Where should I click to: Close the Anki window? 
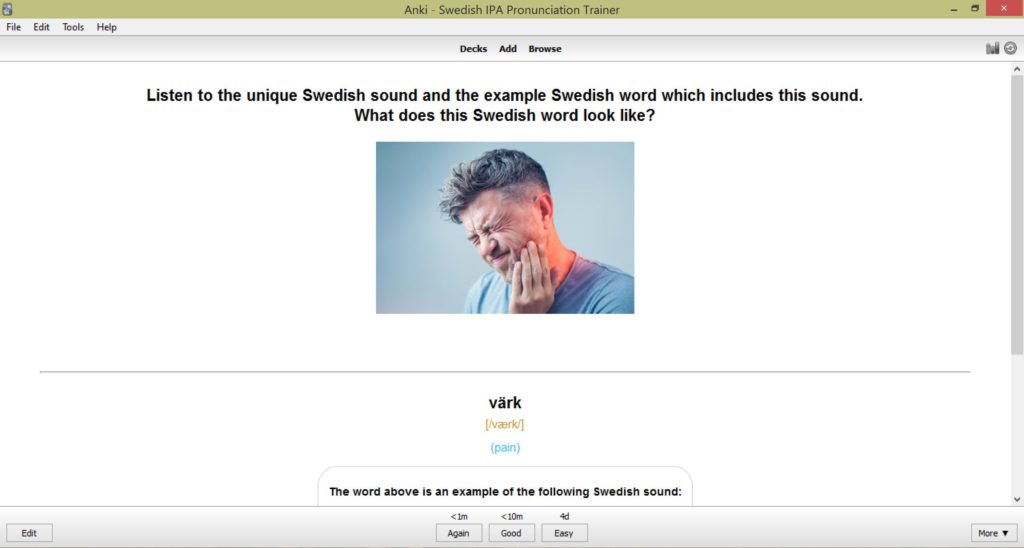point(1004,8)
